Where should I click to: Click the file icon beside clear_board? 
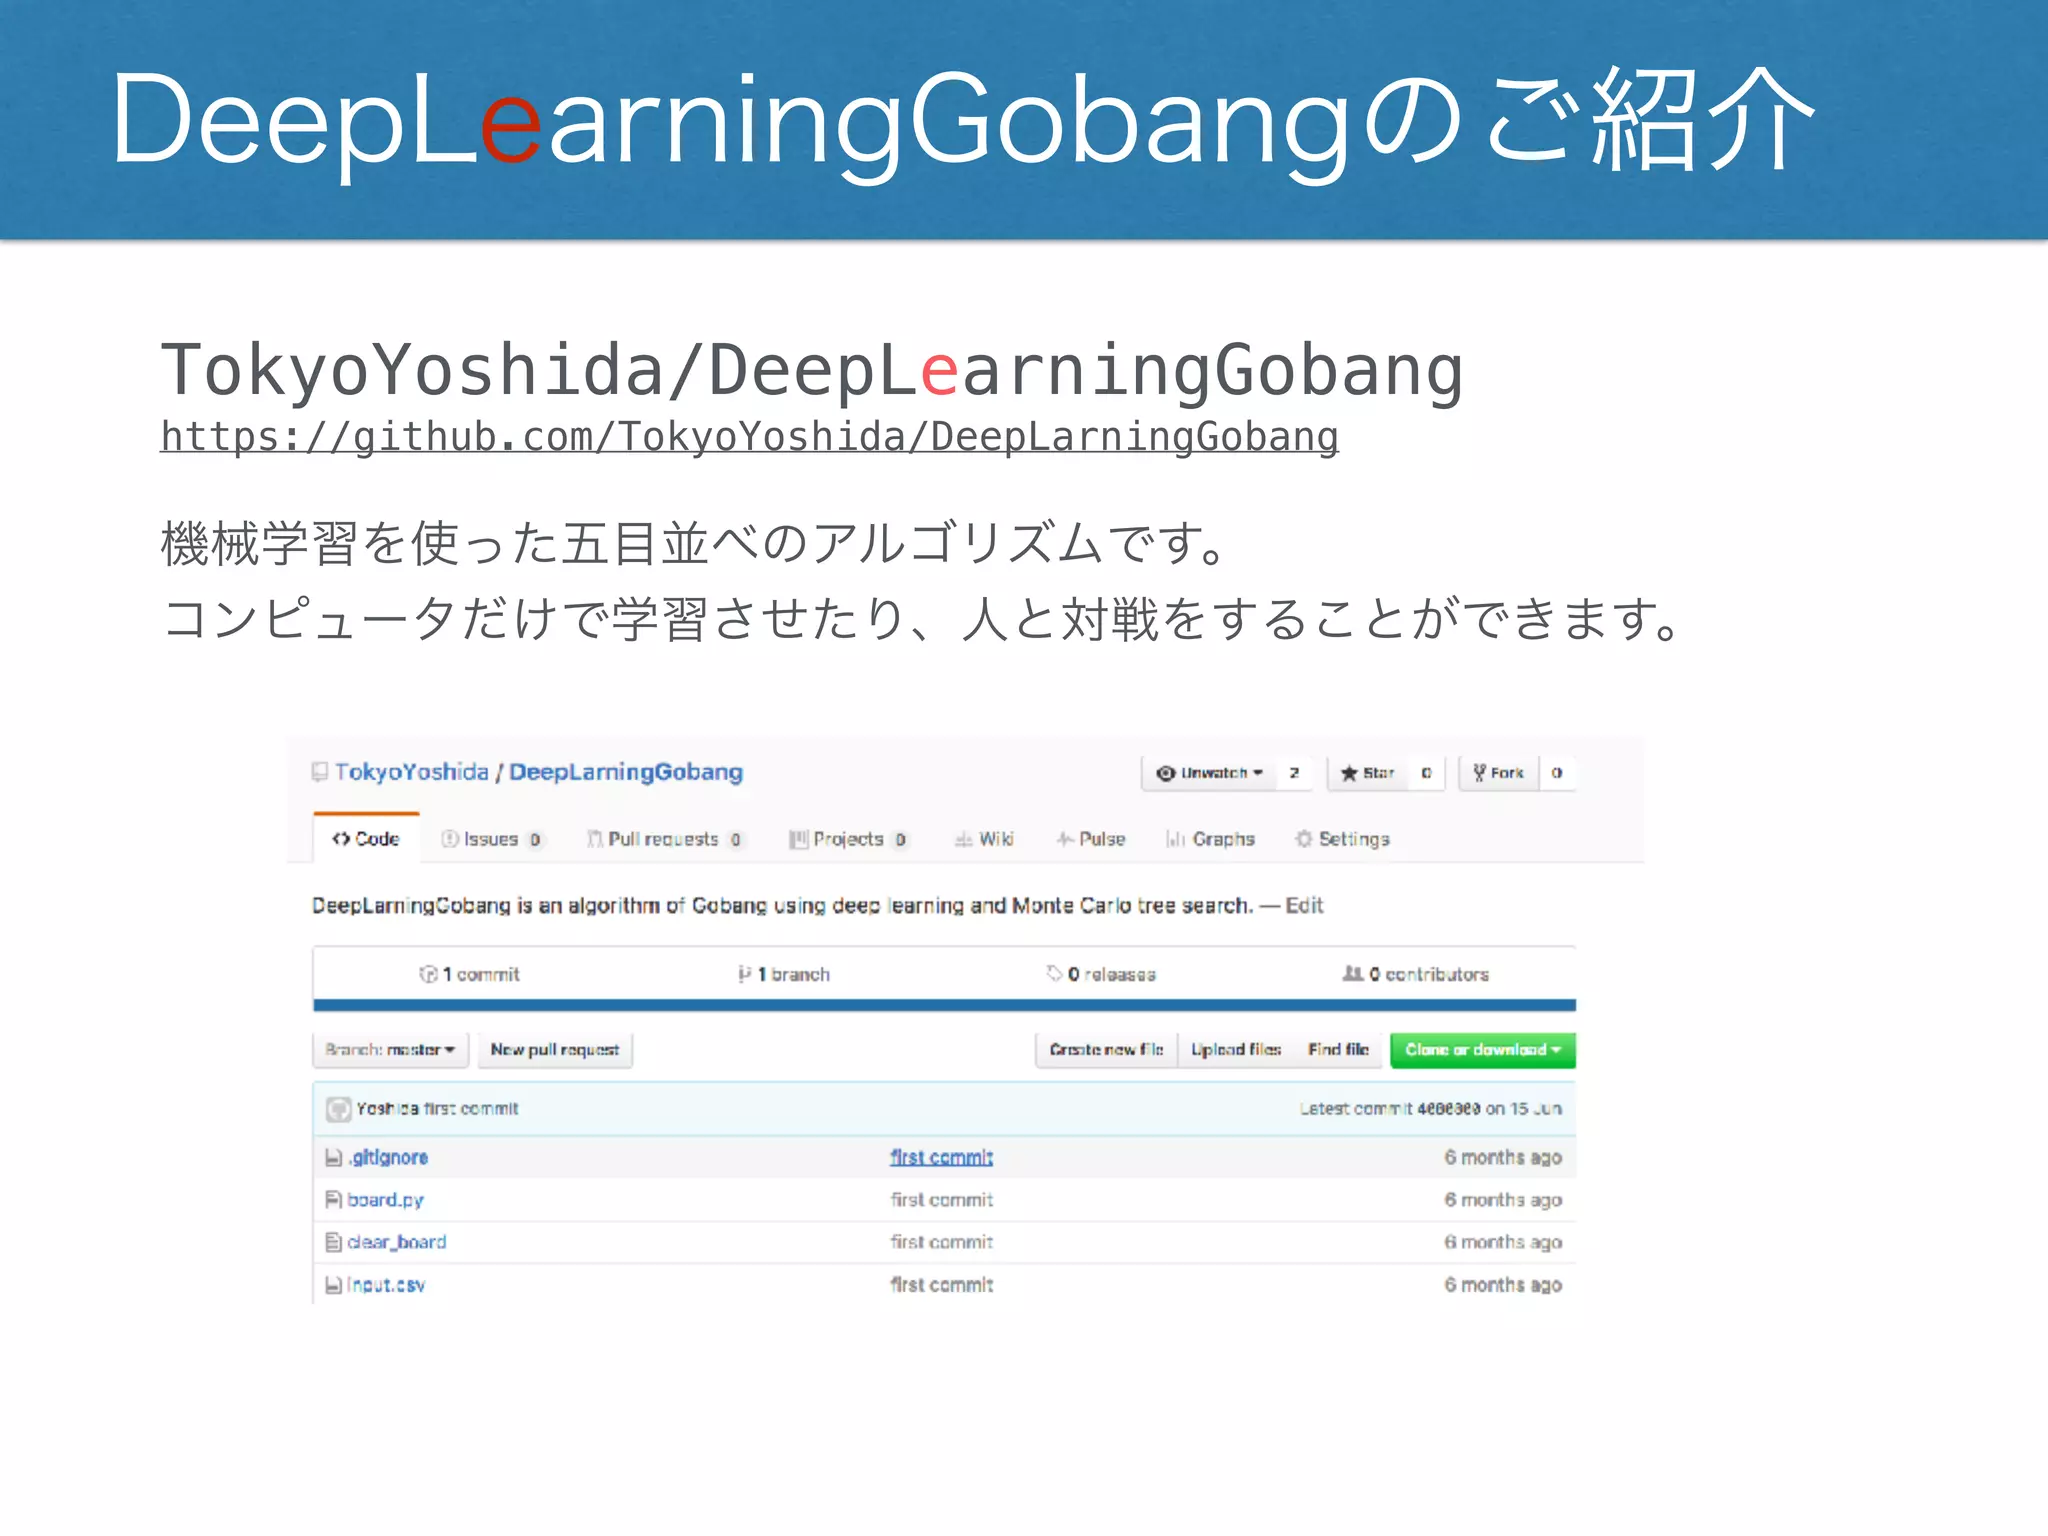(333, 1242)
